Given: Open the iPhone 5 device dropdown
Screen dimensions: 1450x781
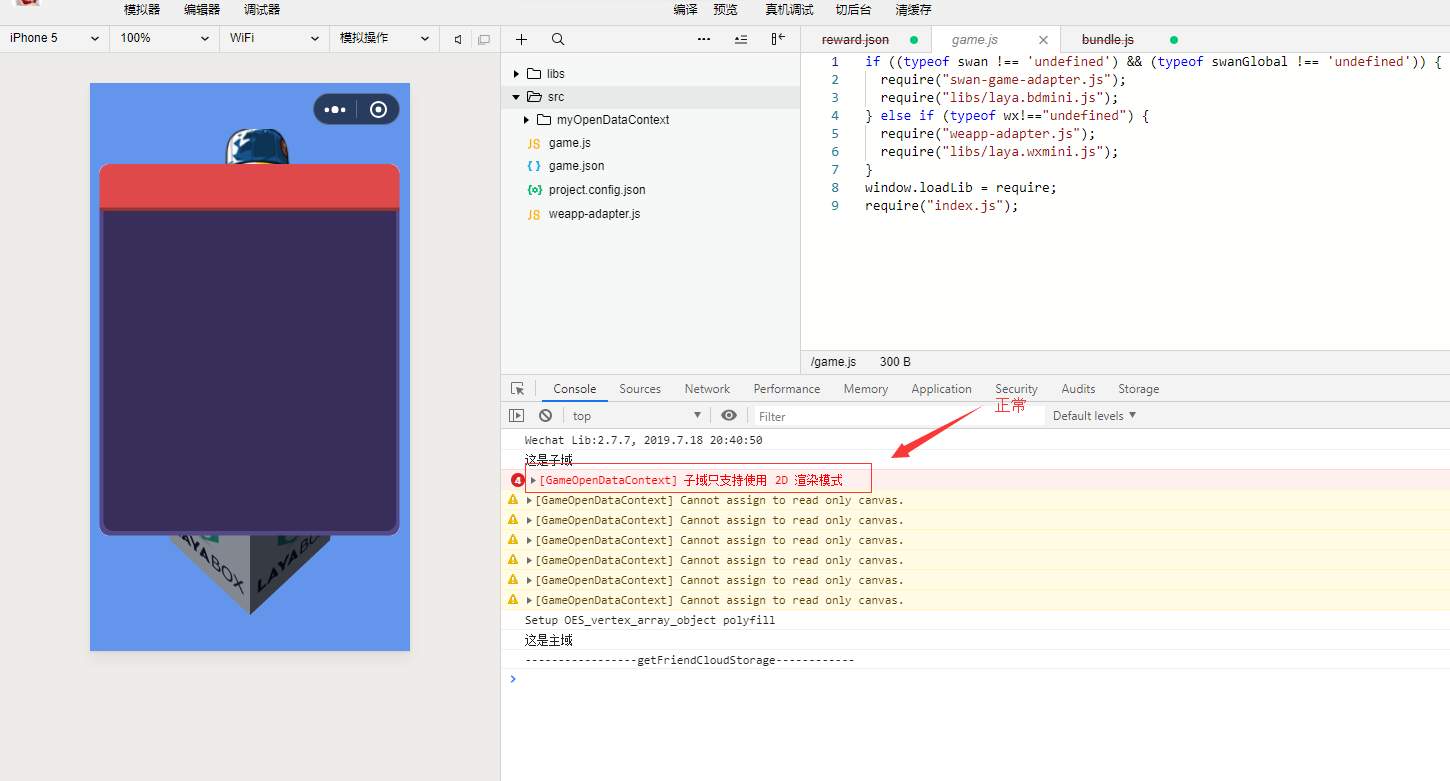Looking at the screenshot, I should 55,38.
